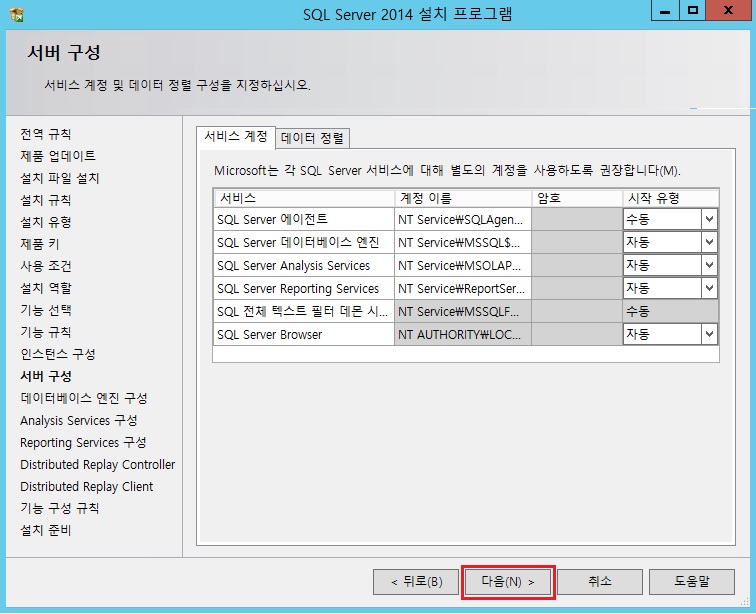The image size is (756, 614).
Task: Open startup type dropdown for SQL Server Analysis Services
Action: coord(709,265)
